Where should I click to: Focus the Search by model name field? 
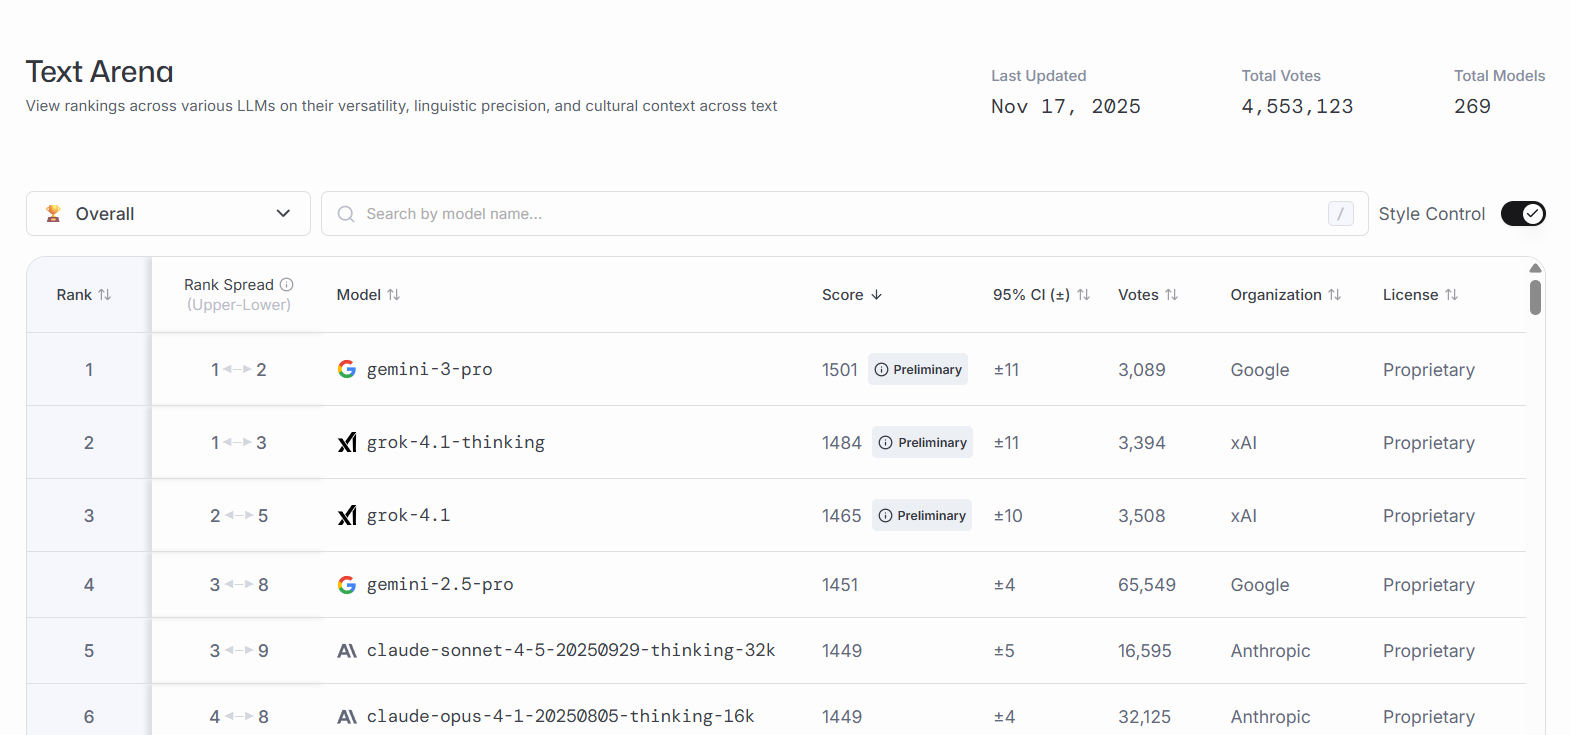(840, 214)
